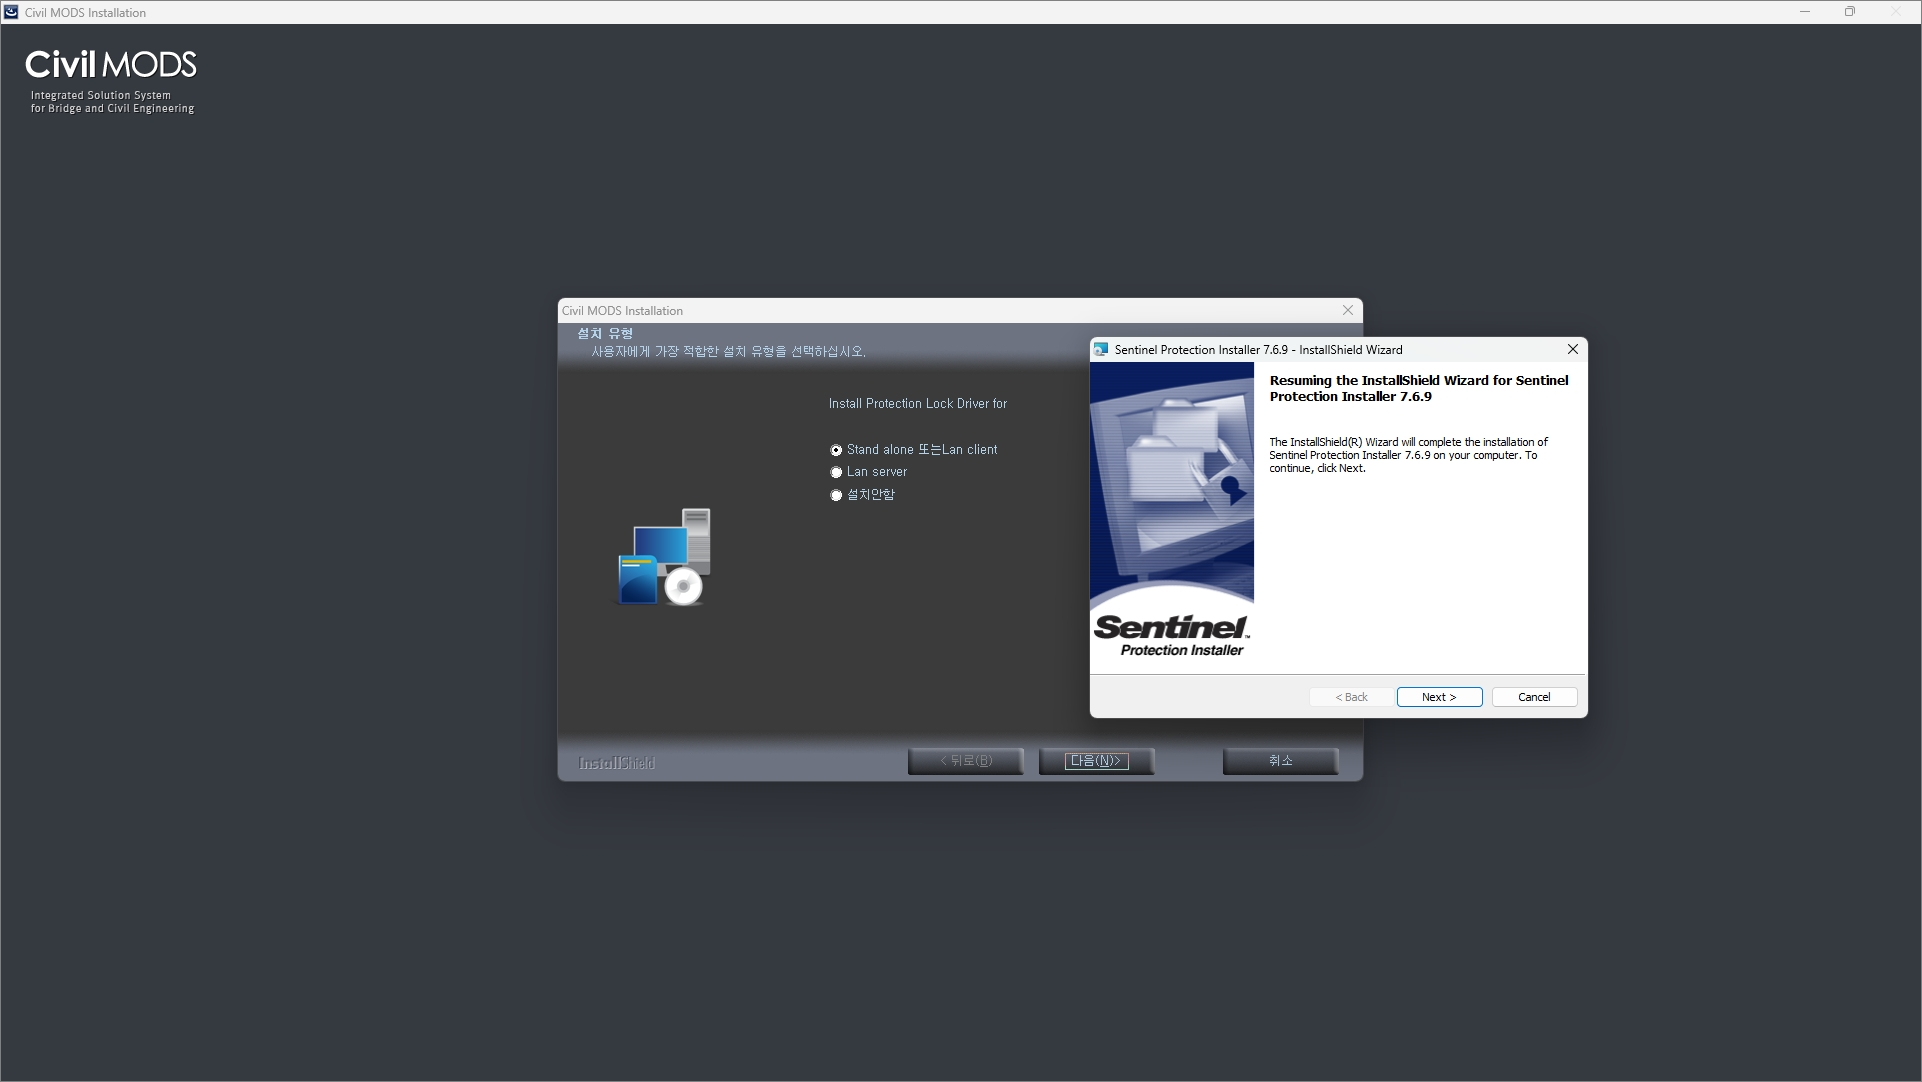
Task: Click 뒤로(B) in Civil MODS Installation dialog
Action: (965, 761)
